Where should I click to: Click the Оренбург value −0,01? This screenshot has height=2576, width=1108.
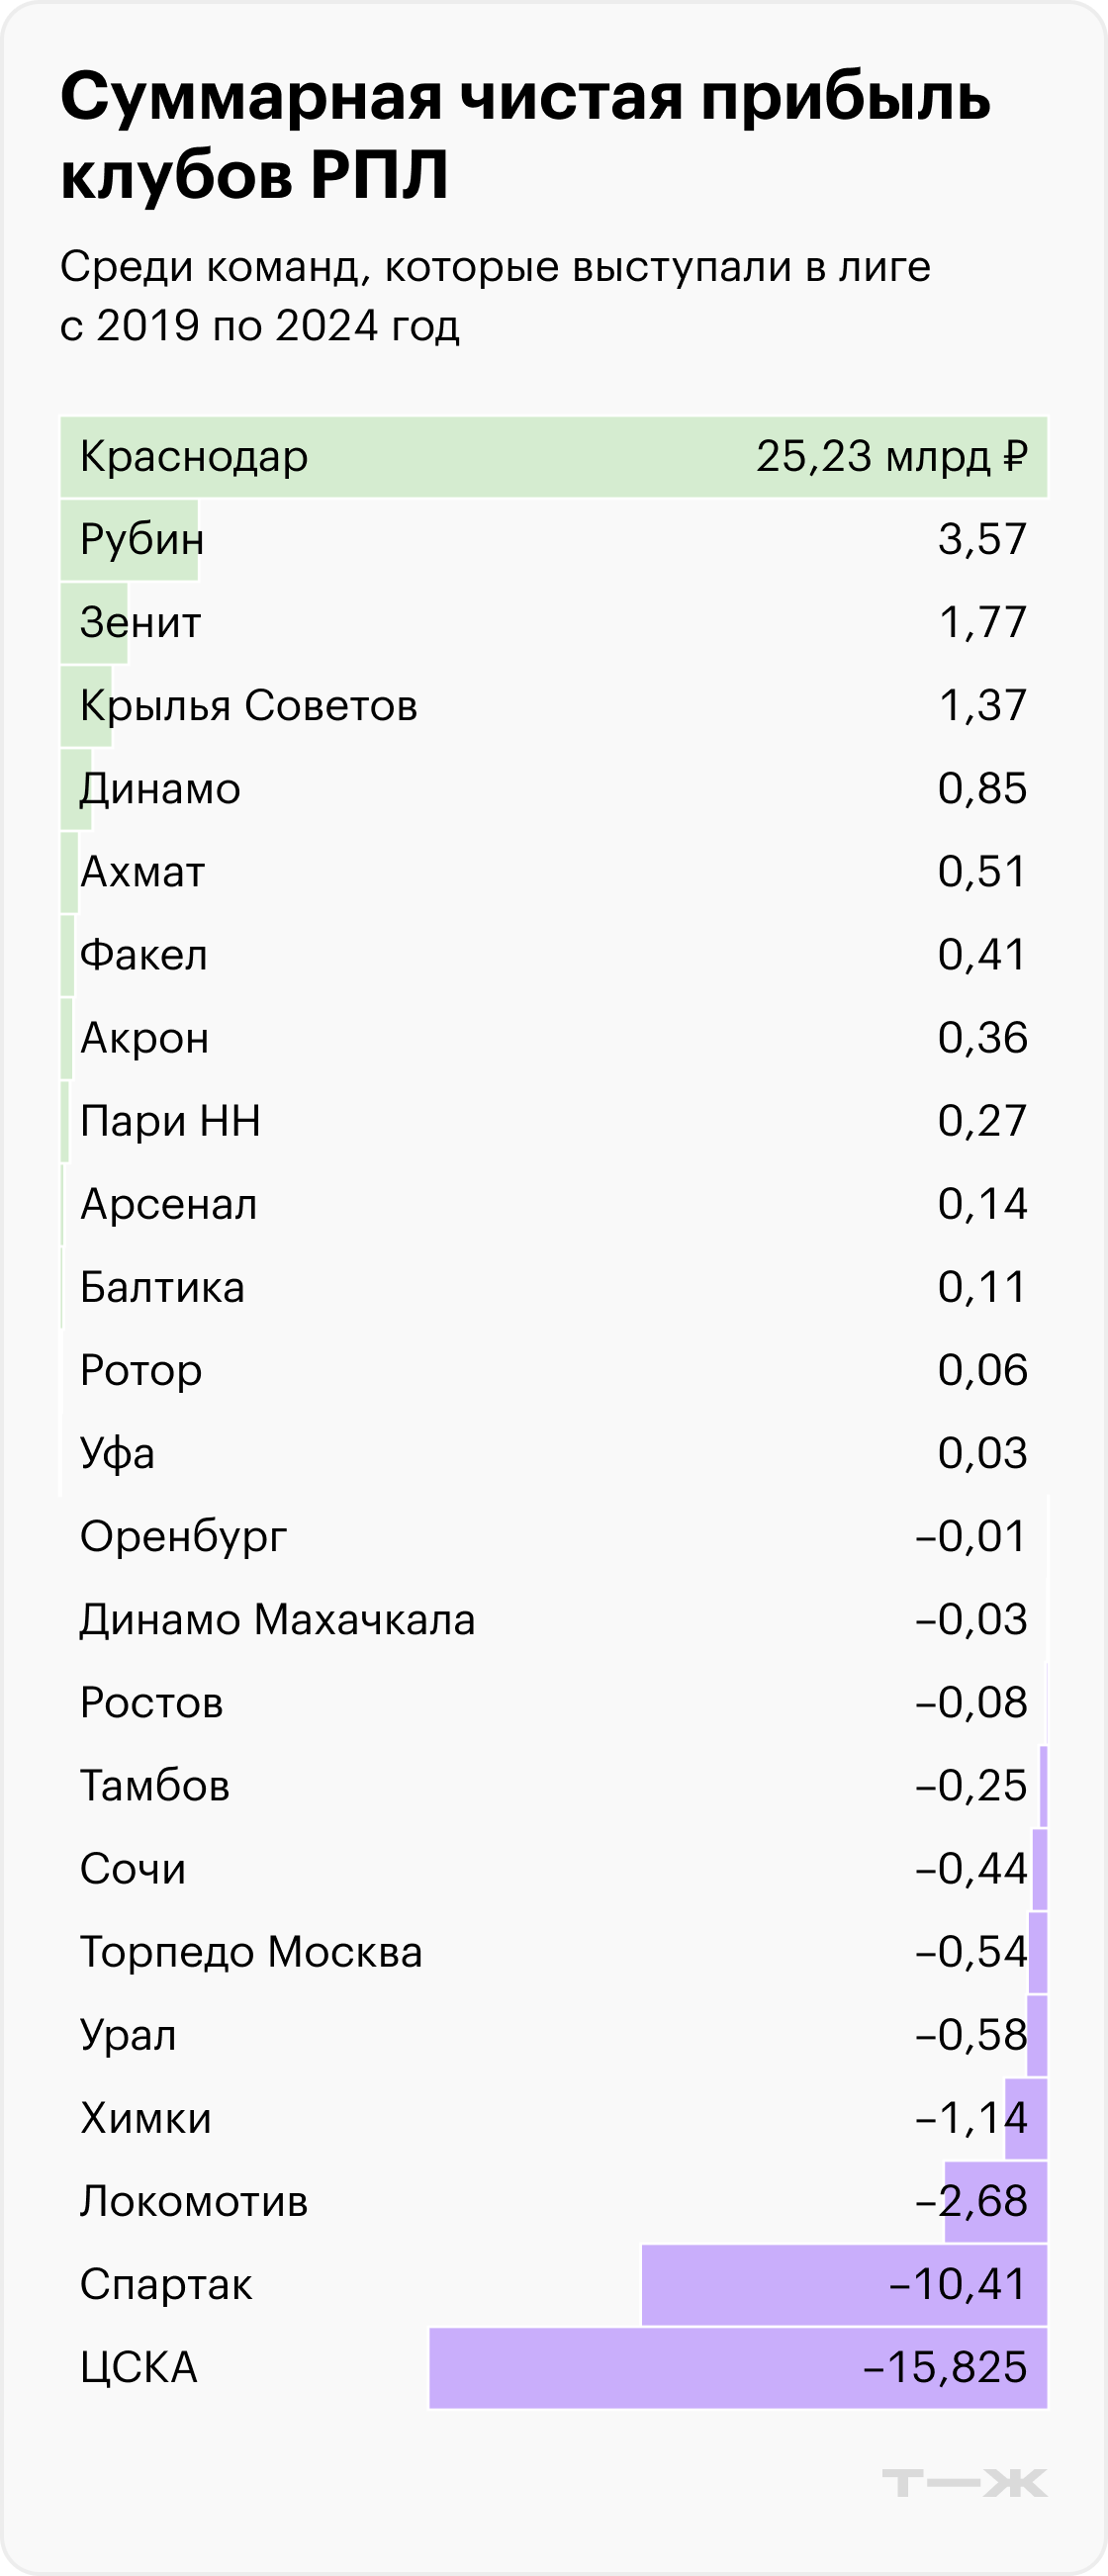point(971,1536)
